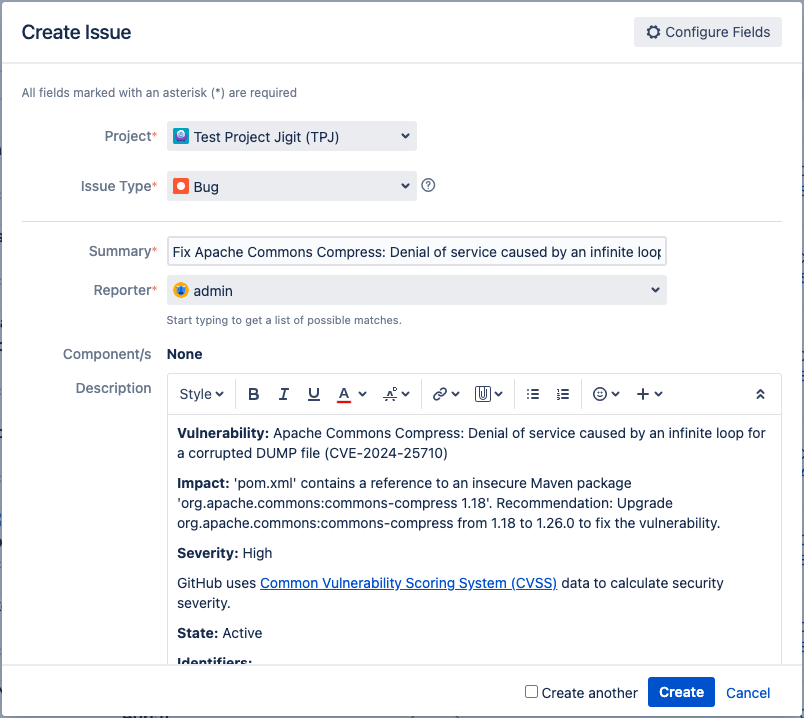Toggle bold formatting in description toolbar
The image size is (804, 718).
(254, 394)
